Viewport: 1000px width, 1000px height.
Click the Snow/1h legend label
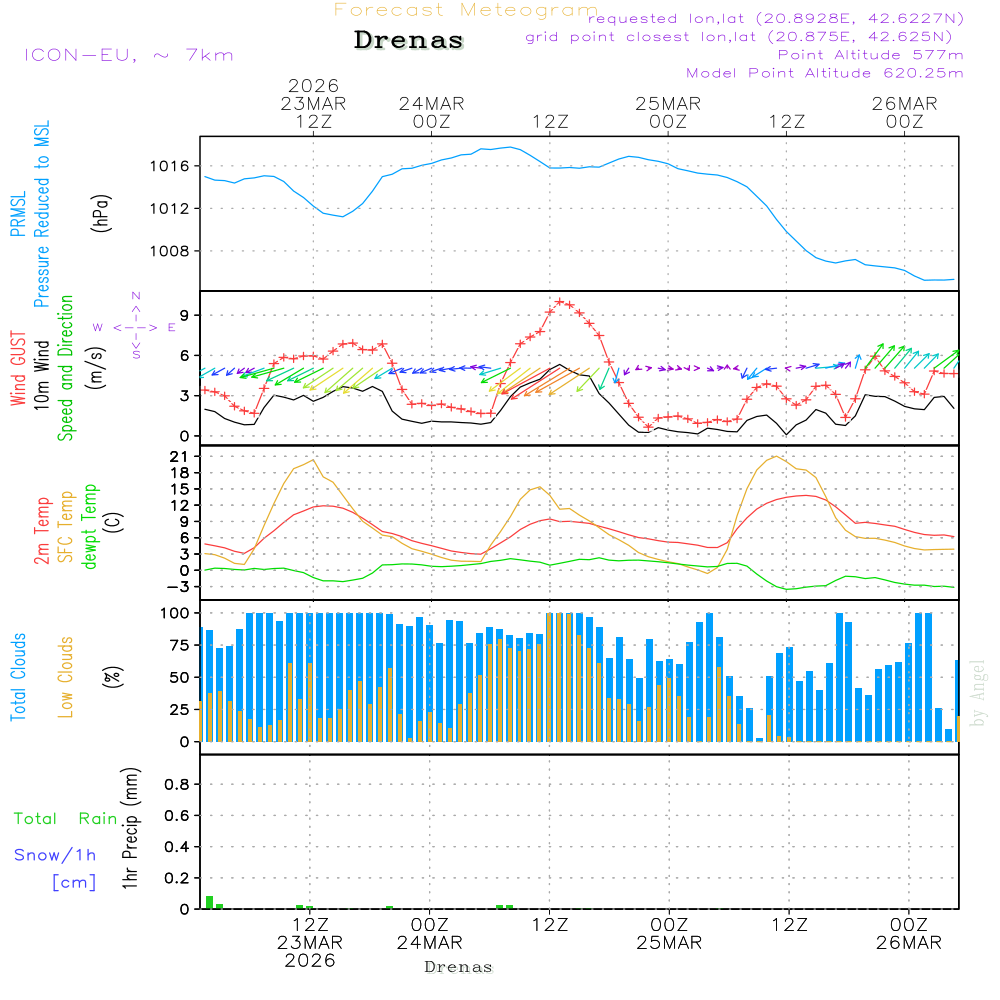tap(56, 855)
